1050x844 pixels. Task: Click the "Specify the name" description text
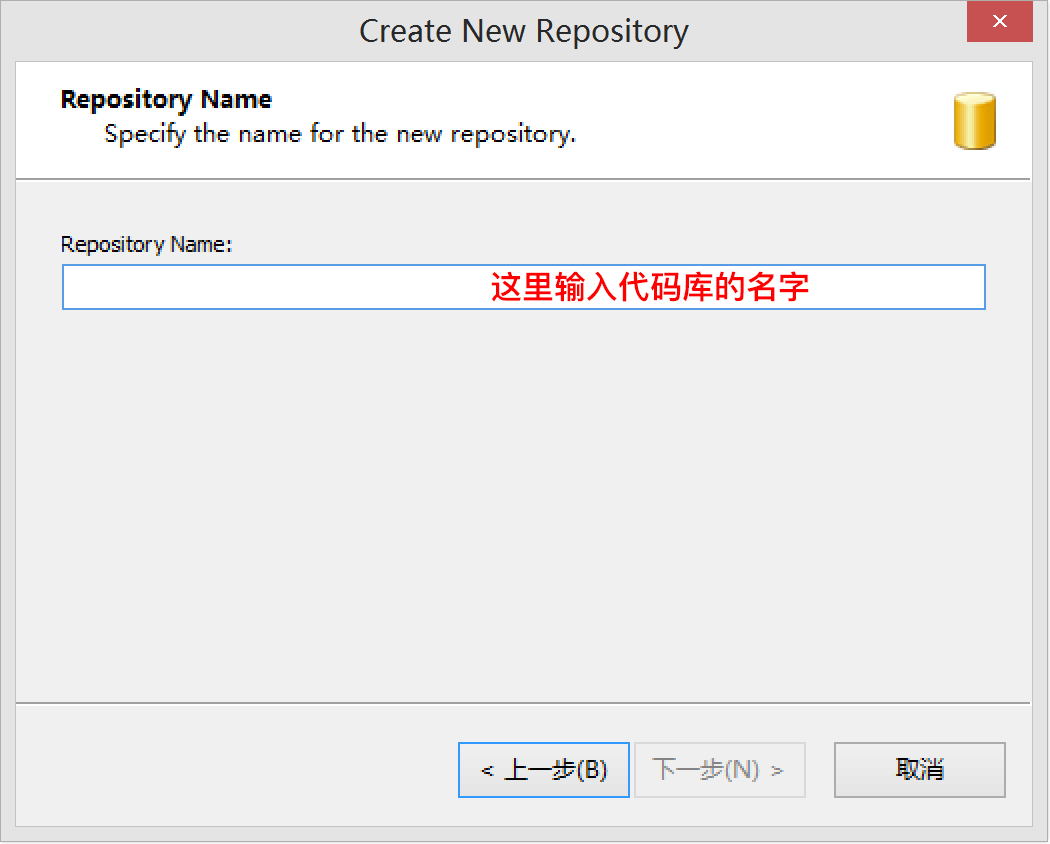340,134
